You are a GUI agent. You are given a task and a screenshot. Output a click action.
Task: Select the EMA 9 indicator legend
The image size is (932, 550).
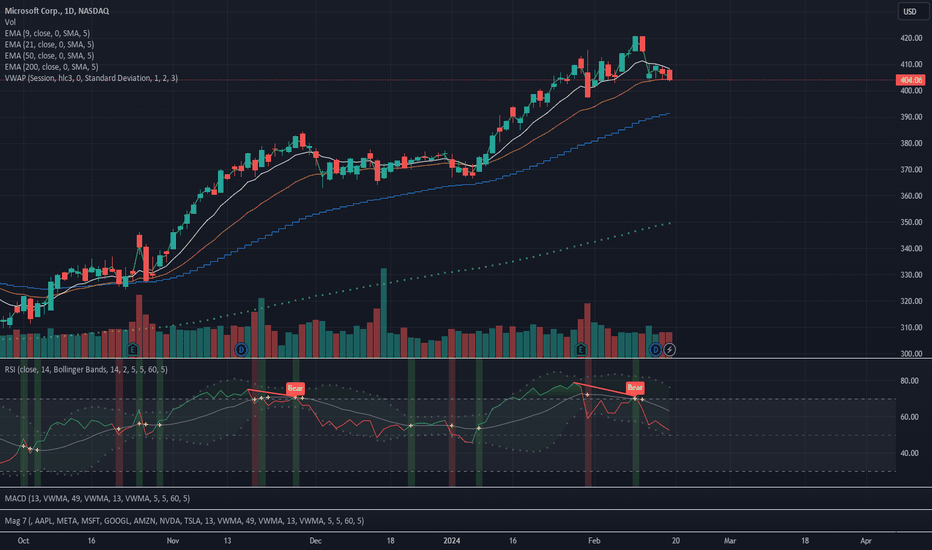pos(48,33)
